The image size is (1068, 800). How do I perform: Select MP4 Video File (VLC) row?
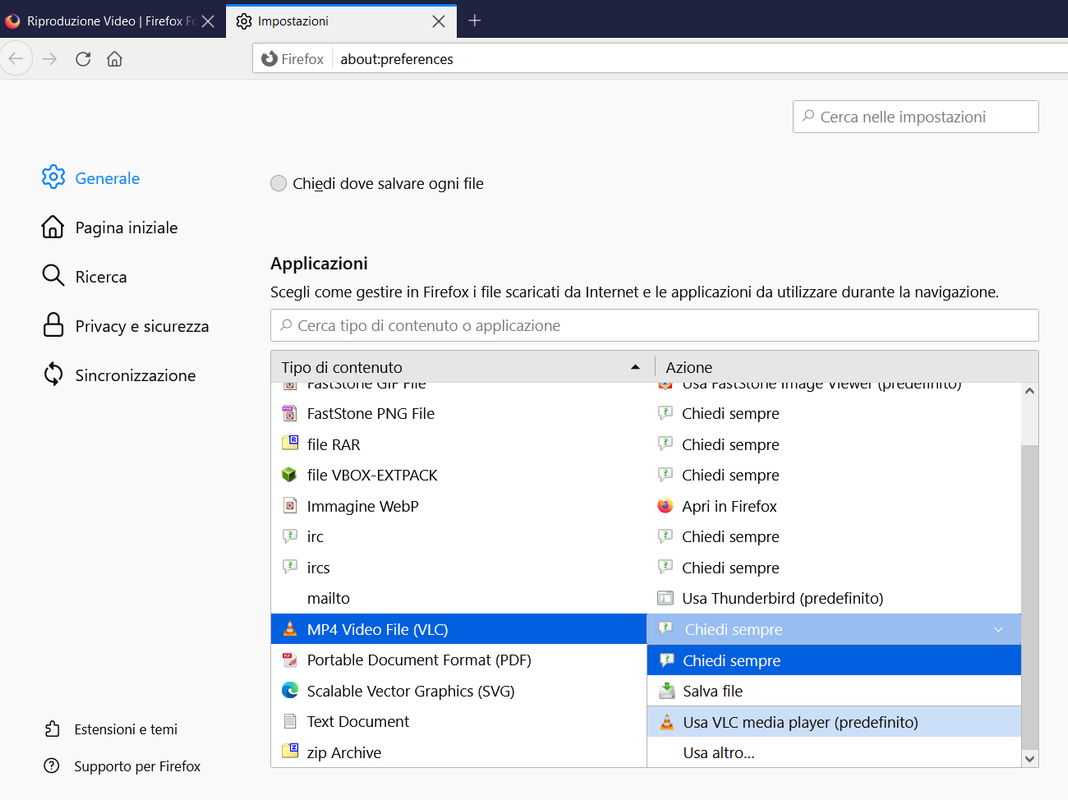pyautogui.click(x=458, y=629)
